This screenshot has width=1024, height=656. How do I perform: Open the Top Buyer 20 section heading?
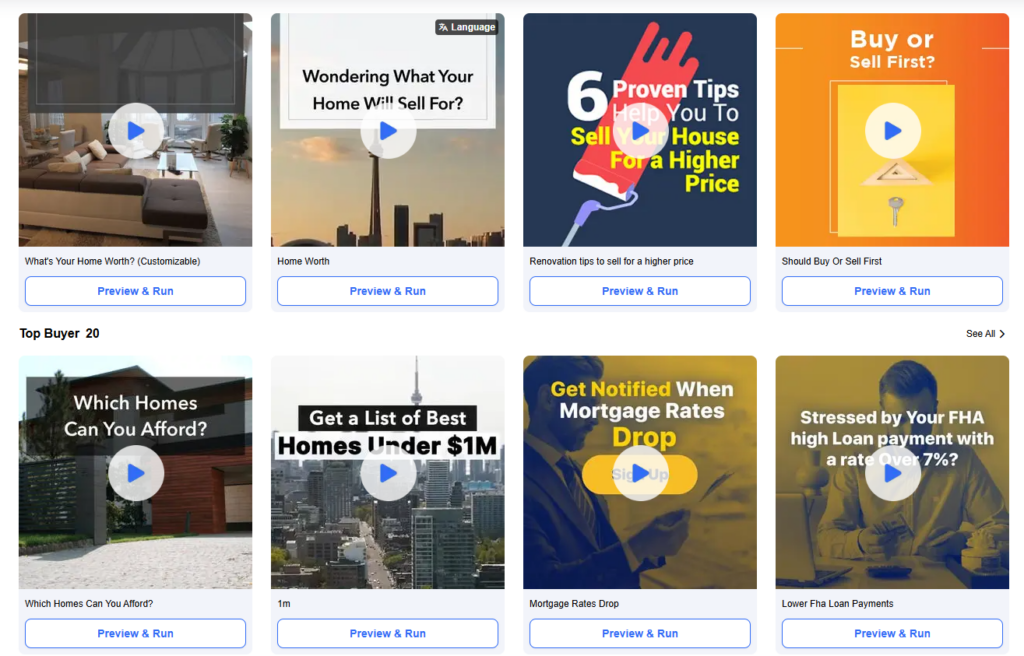coord(59,333)
